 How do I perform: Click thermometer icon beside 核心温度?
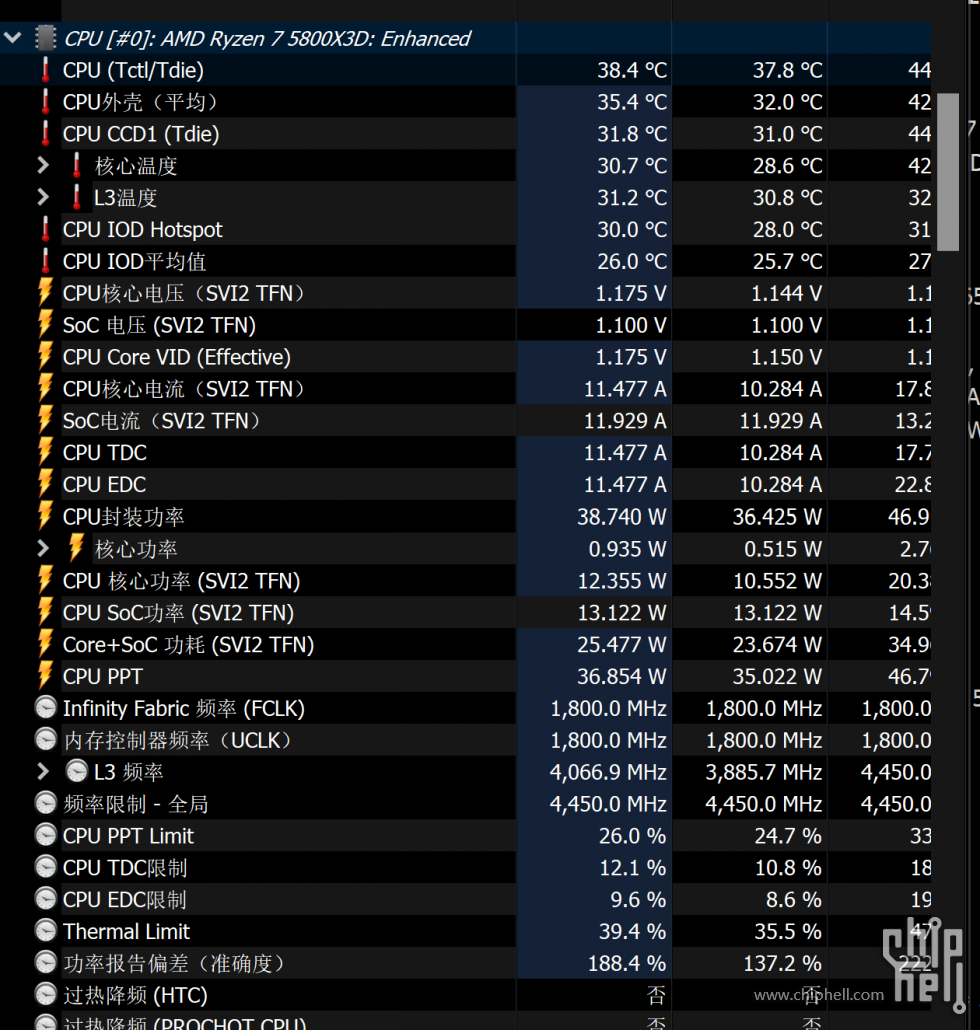point(77,165)
